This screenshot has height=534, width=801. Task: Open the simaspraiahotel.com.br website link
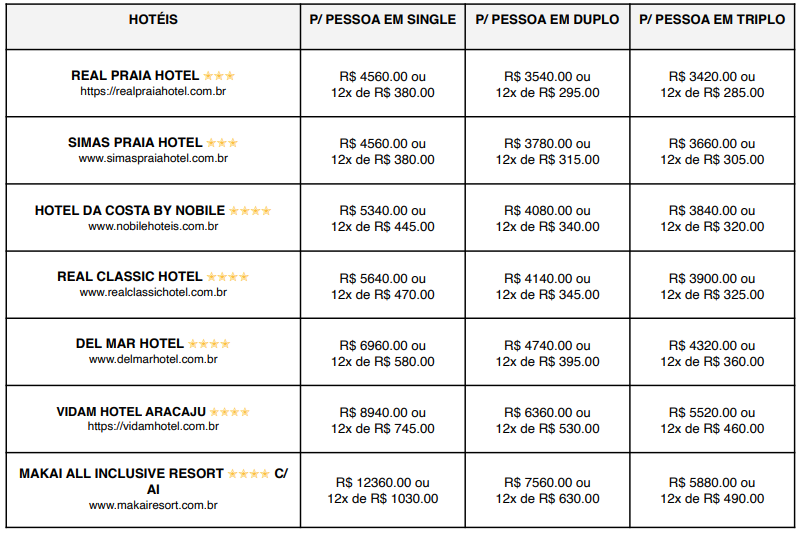point(153,158)
